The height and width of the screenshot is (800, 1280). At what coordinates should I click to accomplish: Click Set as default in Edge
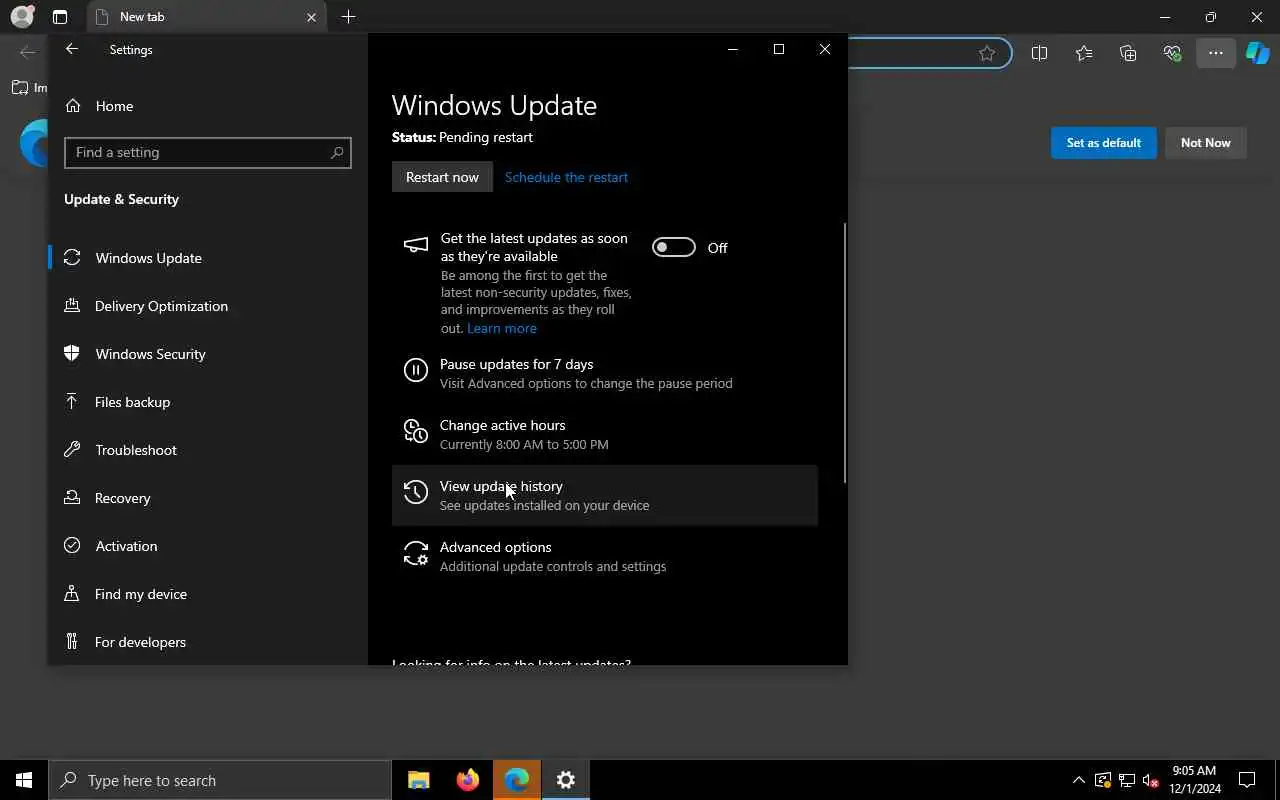coord(1103,143)
